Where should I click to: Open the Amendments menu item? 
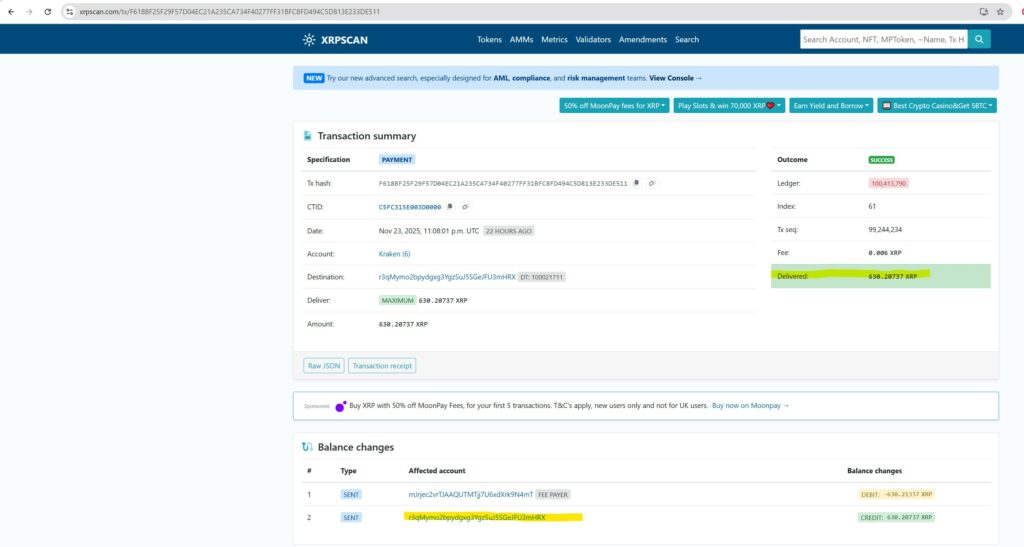642,40
